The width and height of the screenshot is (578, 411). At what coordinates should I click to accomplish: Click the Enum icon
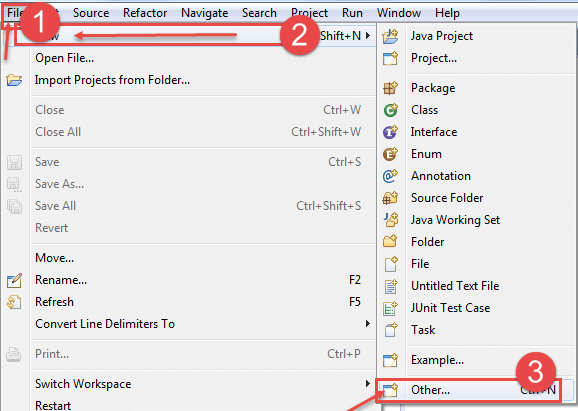click(390, 154)
